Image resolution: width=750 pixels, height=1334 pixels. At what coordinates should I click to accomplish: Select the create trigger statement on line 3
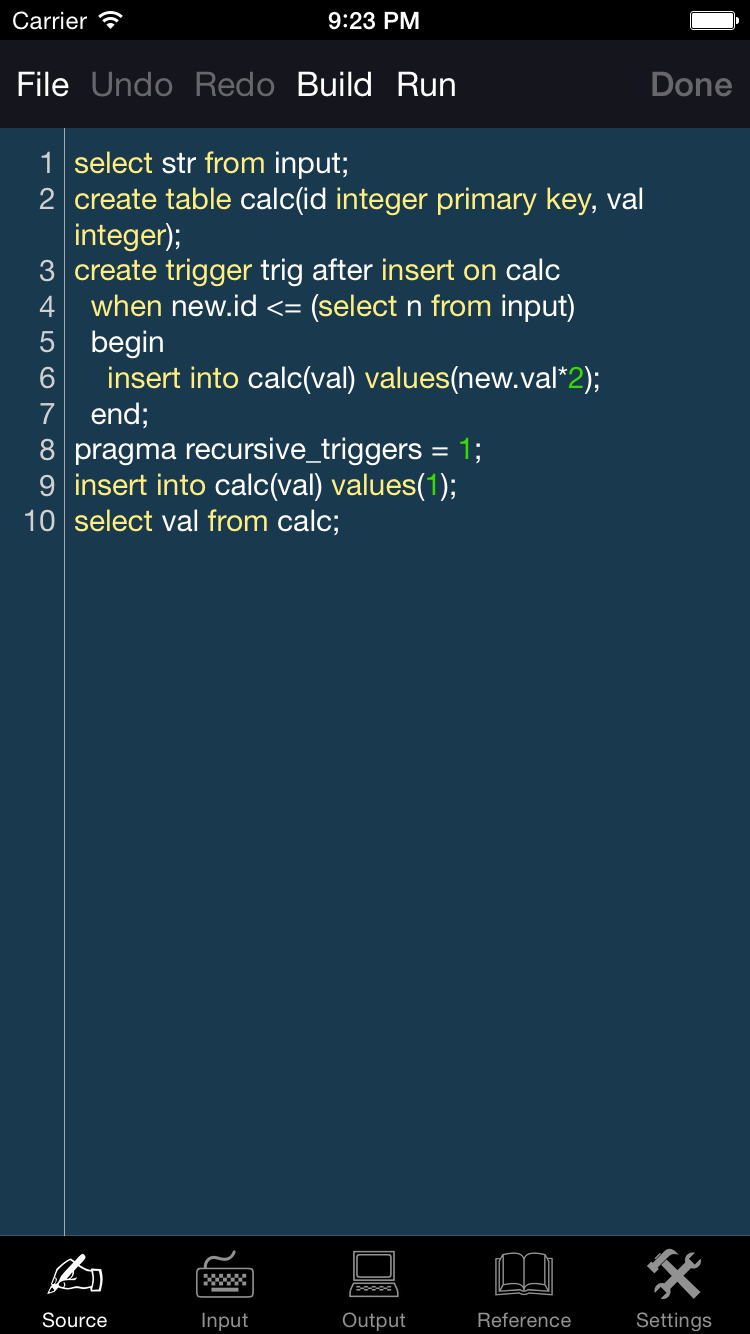click(316, 270)
